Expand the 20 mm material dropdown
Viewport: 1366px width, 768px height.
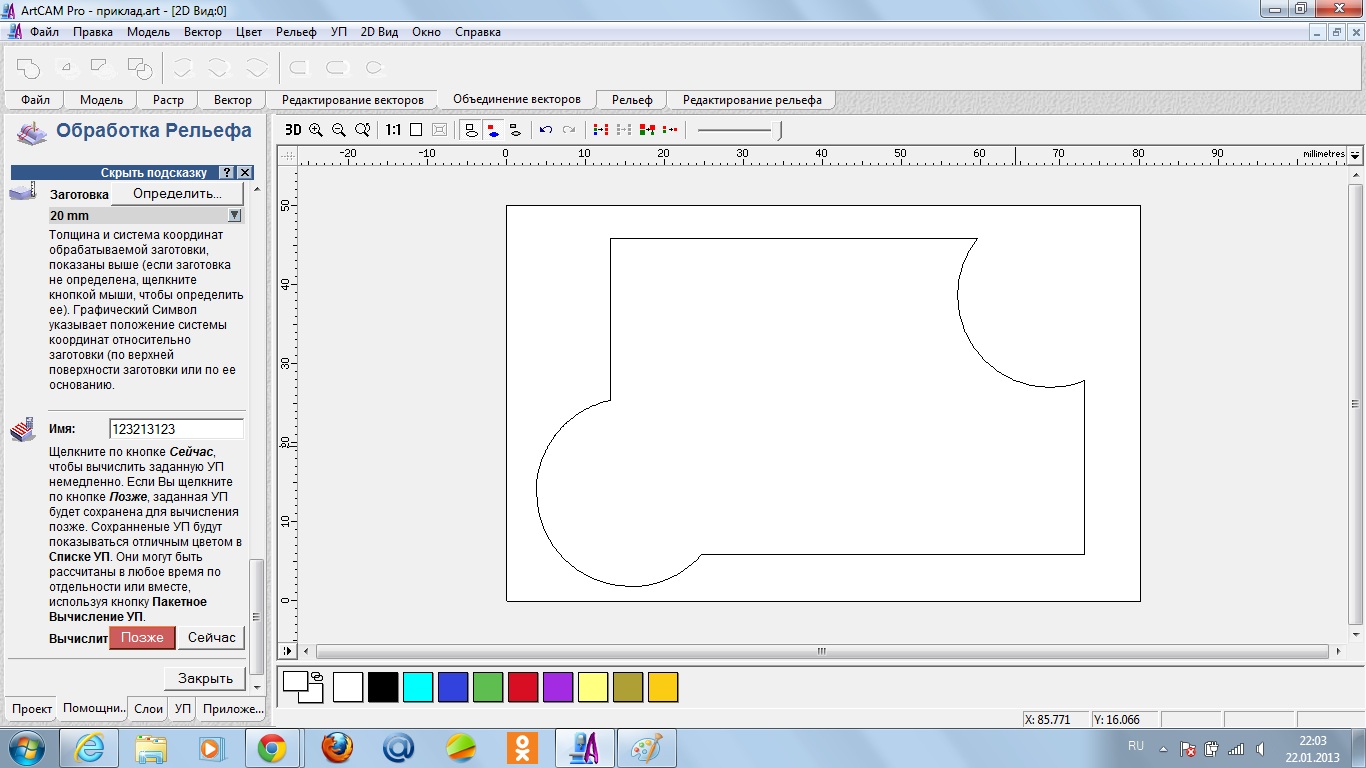point(234,215)
